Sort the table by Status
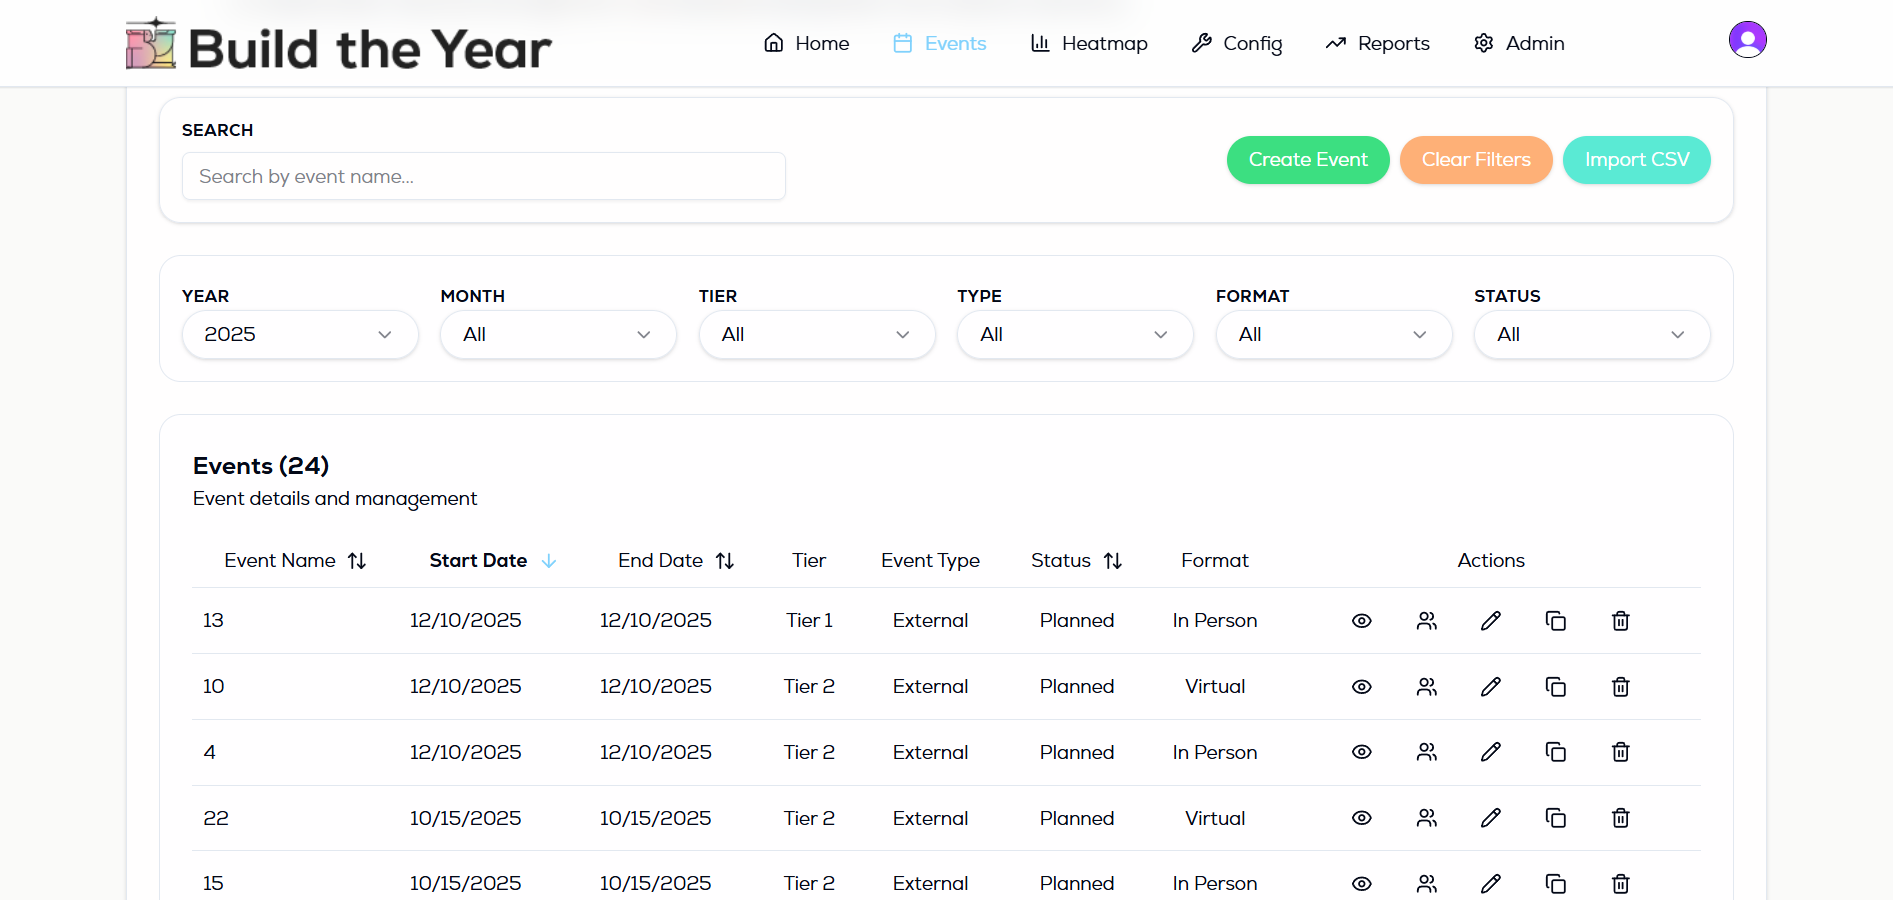The height and width of the screenshot is (900, 1893). [1076, 561]
